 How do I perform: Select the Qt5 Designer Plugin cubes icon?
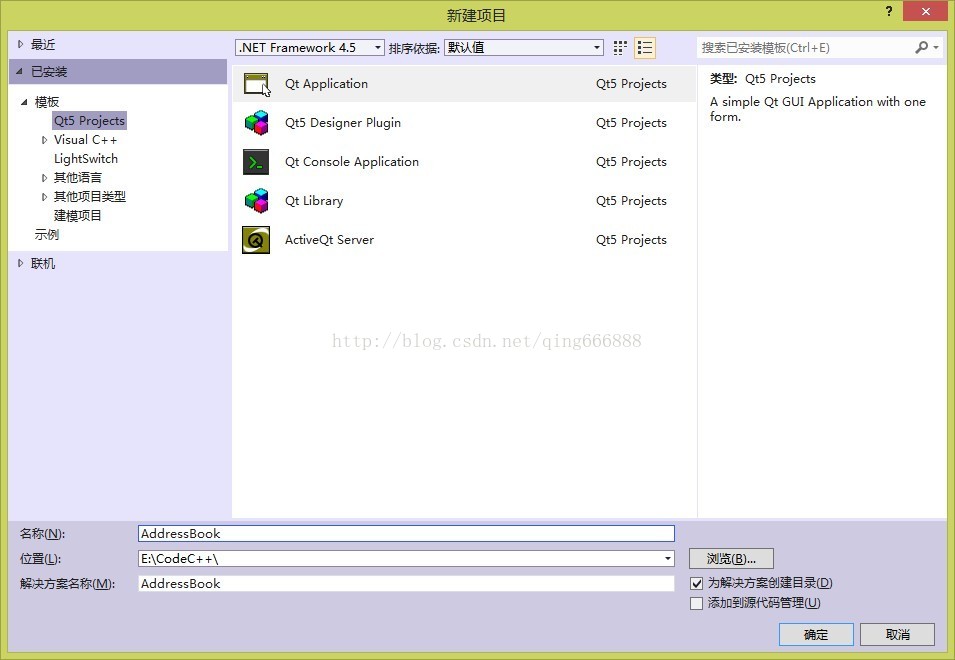pos(256,122)
